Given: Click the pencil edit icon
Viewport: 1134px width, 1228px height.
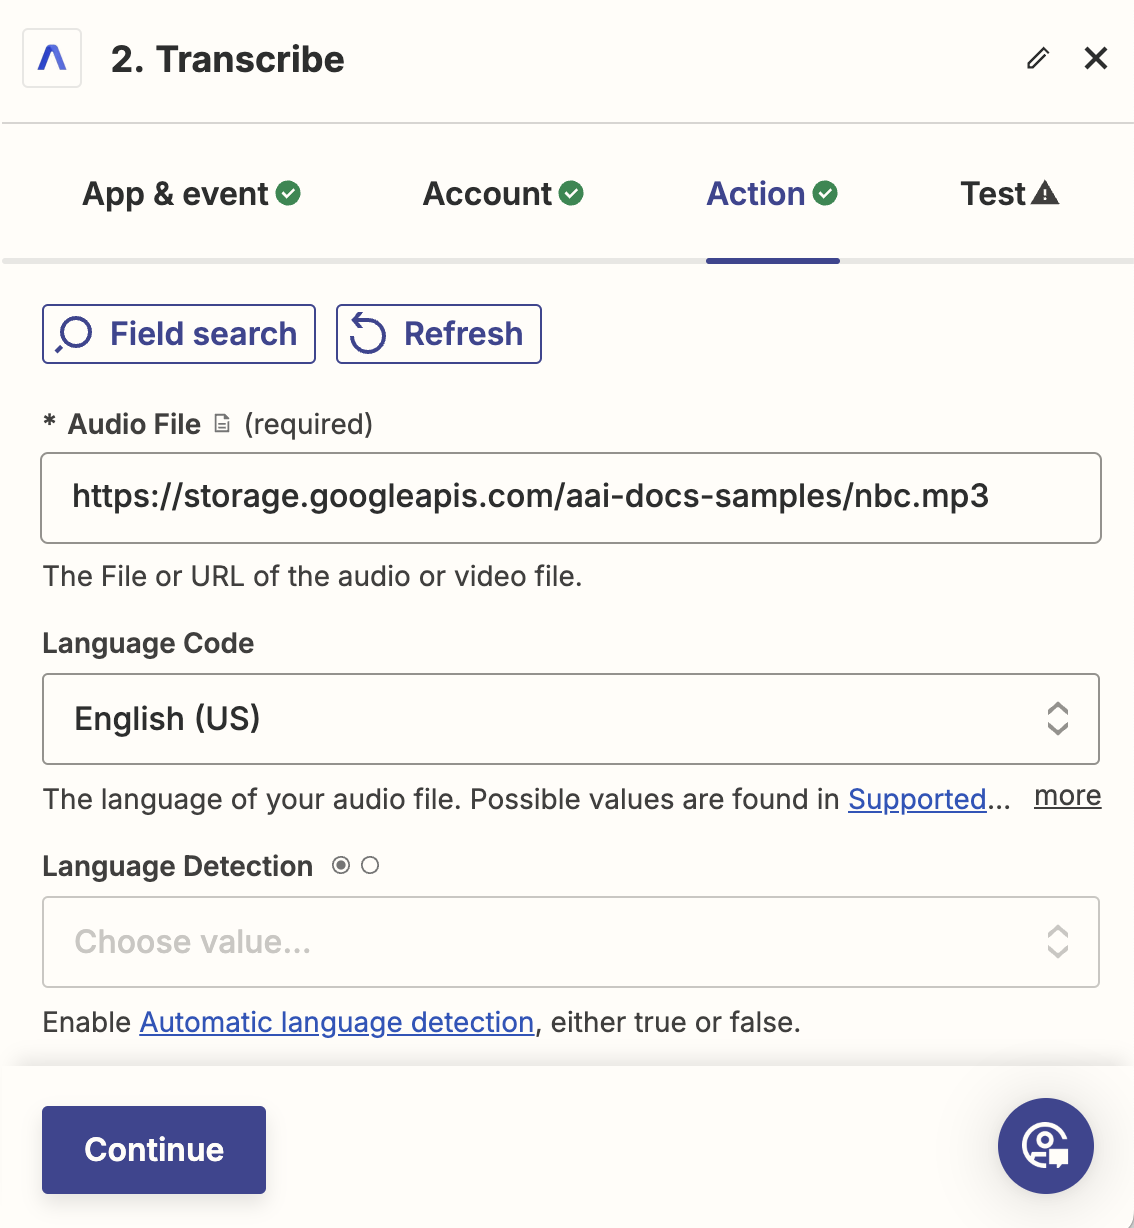Looking at the screenshot, I should [1036, 59].
